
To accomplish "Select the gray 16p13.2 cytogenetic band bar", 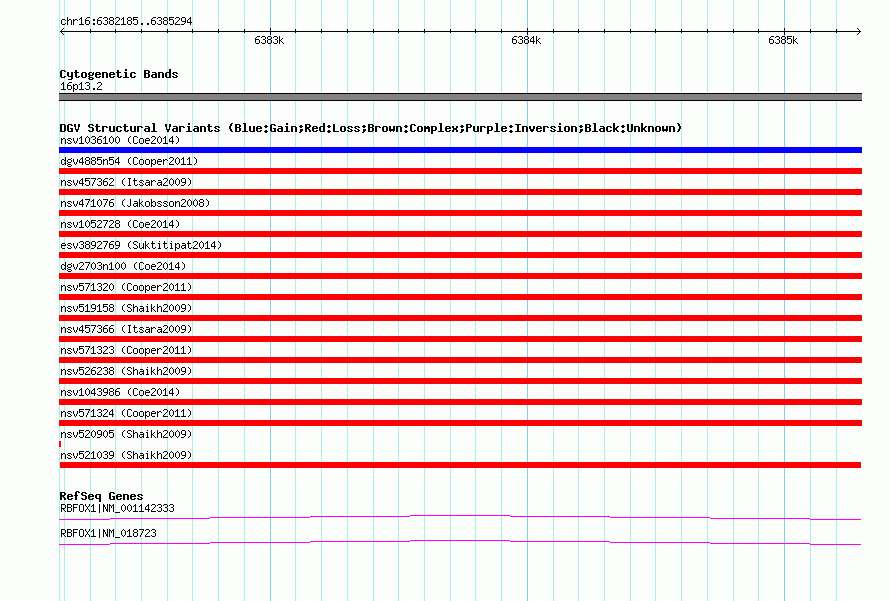I will click(x=460, y=97).
